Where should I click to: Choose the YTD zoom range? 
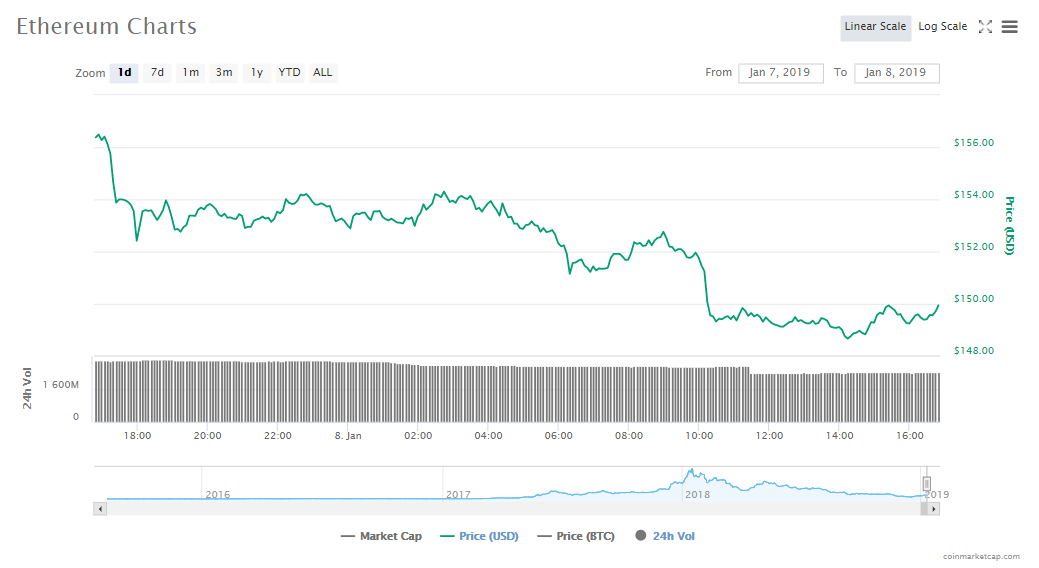coord(289,72)
